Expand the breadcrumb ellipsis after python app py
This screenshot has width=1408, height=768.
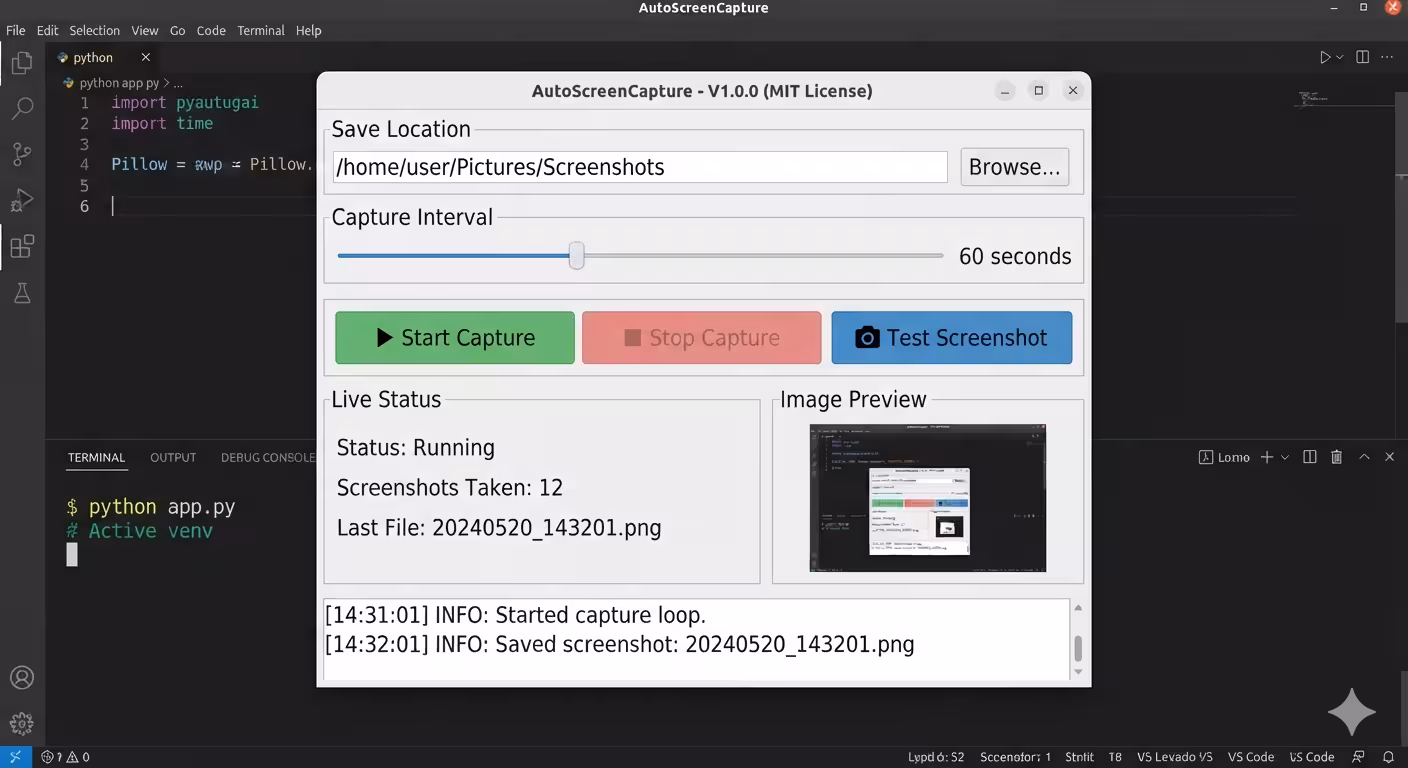pyautogui.click(x=178, y=83)
